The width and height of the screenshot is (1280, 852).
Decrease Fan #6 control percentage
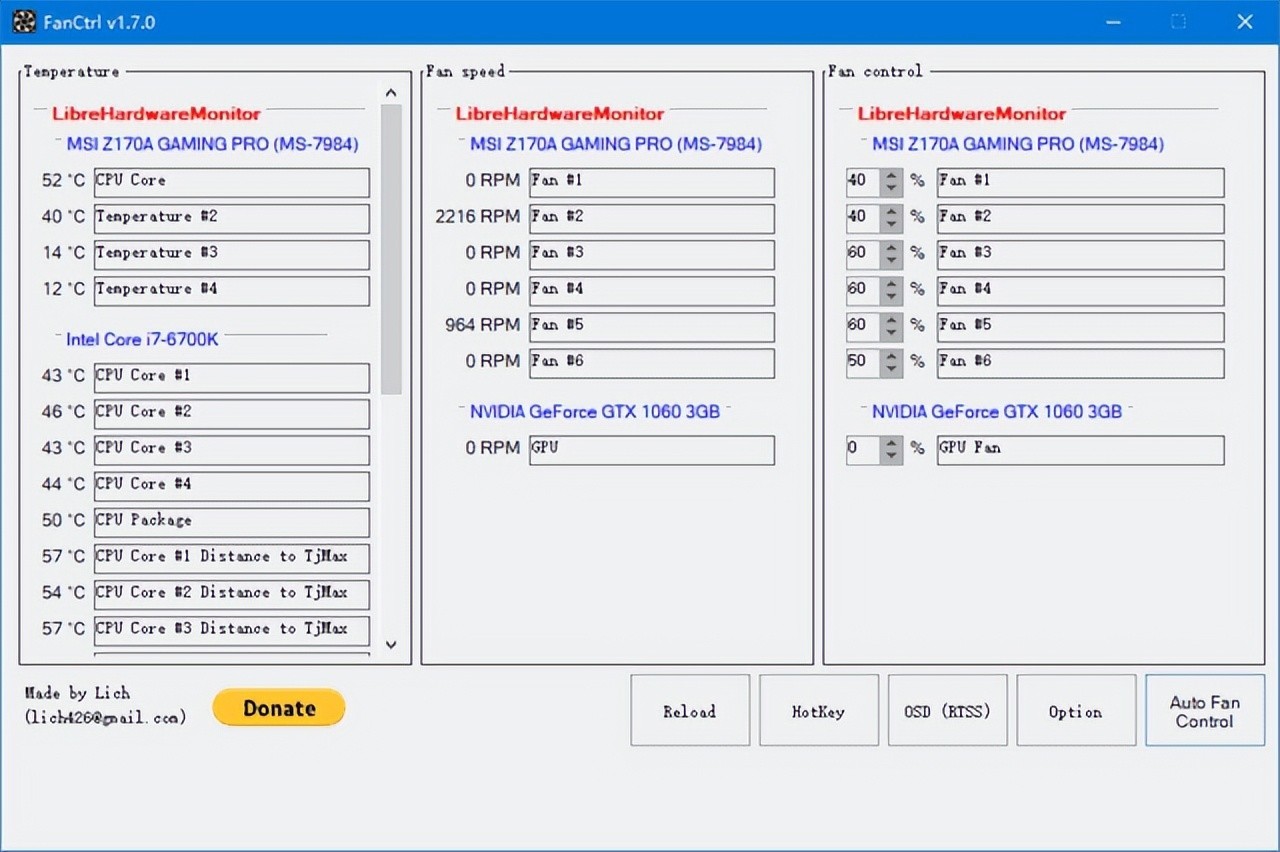pos(892,369)
